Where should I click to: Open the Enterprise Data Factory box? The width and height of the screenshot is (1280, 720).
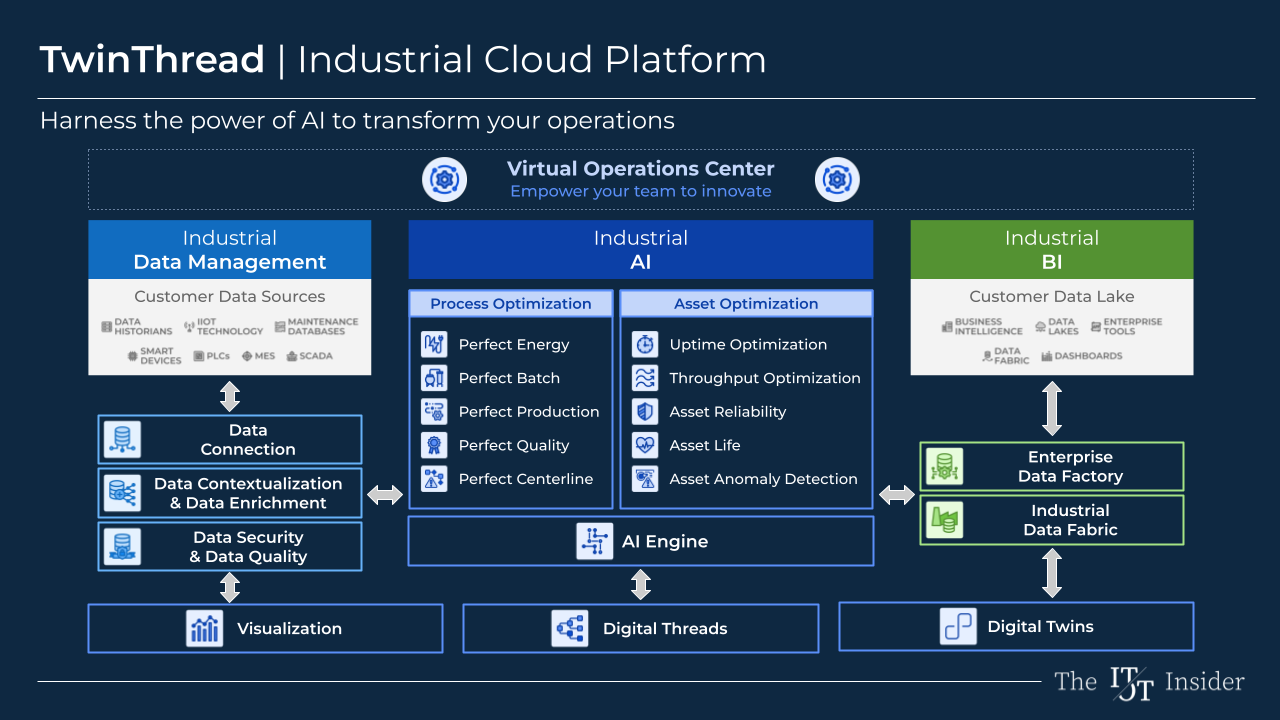point(1052,466)
